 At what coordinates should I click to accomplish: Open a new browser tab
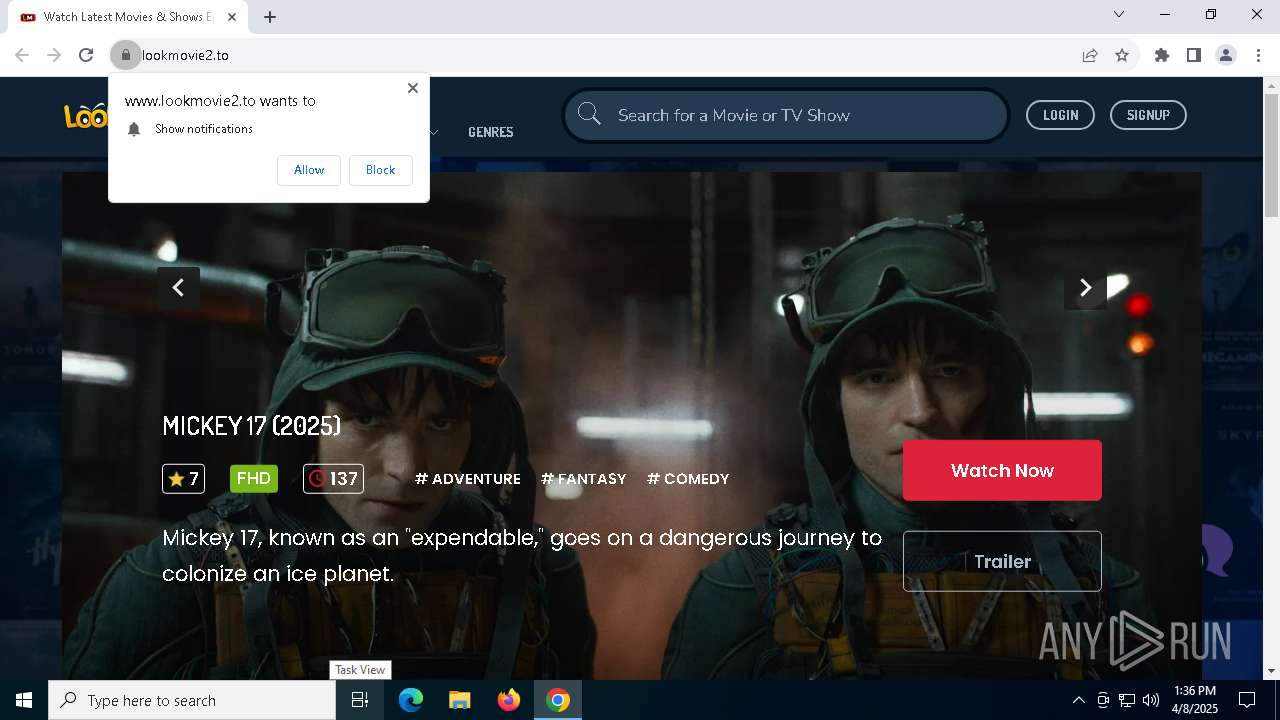(x=270, y=17)
